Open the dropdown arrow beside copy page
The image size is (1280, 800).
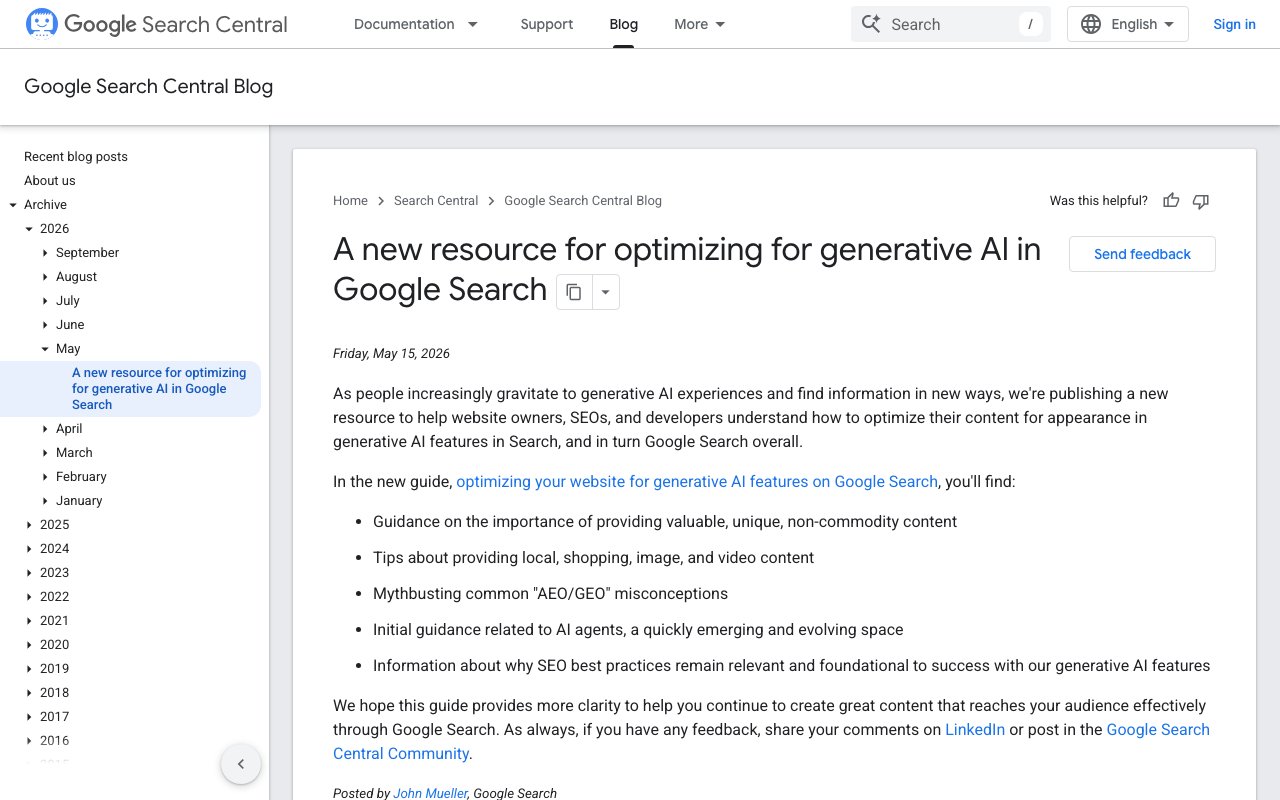tap(606, 292)
